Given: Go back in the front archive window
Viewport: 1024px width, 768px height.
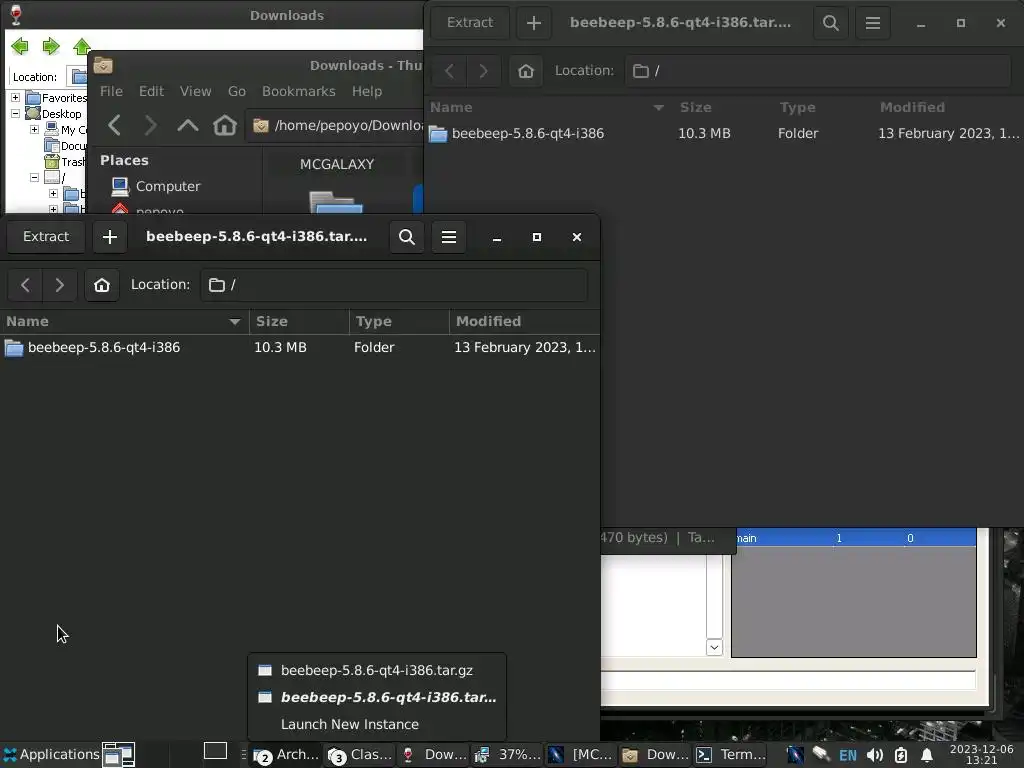Looking at the screenshot, I should click(25, 285).
